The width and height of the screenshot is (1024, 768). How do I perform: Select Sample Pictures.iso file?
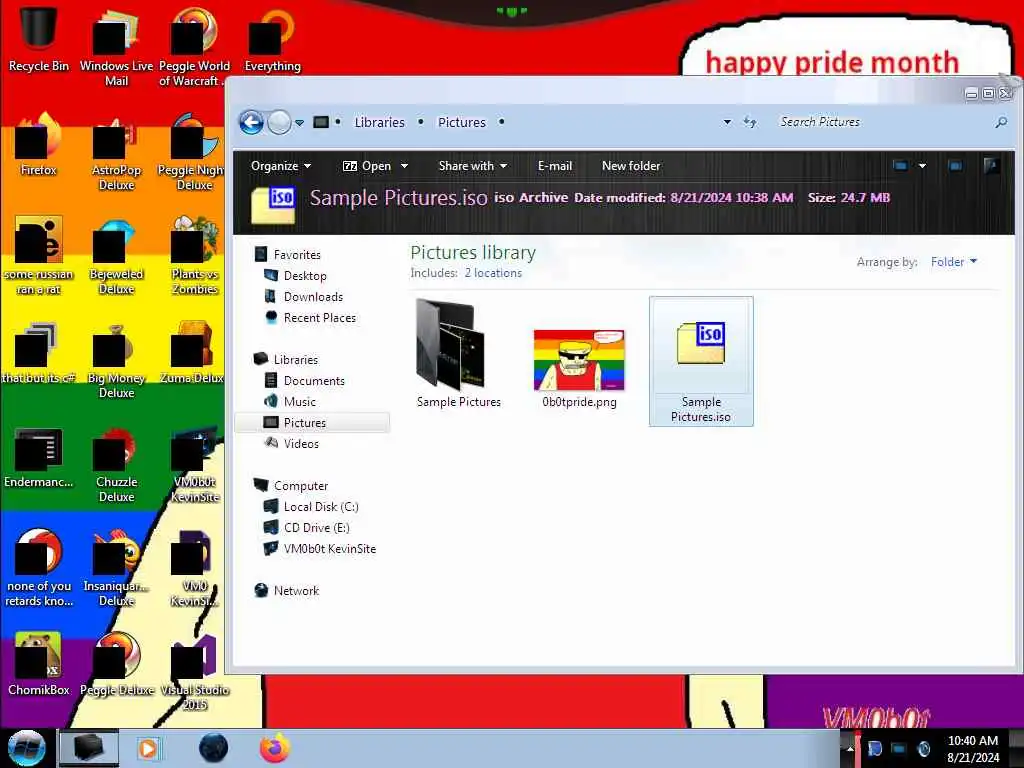point(701,361)
